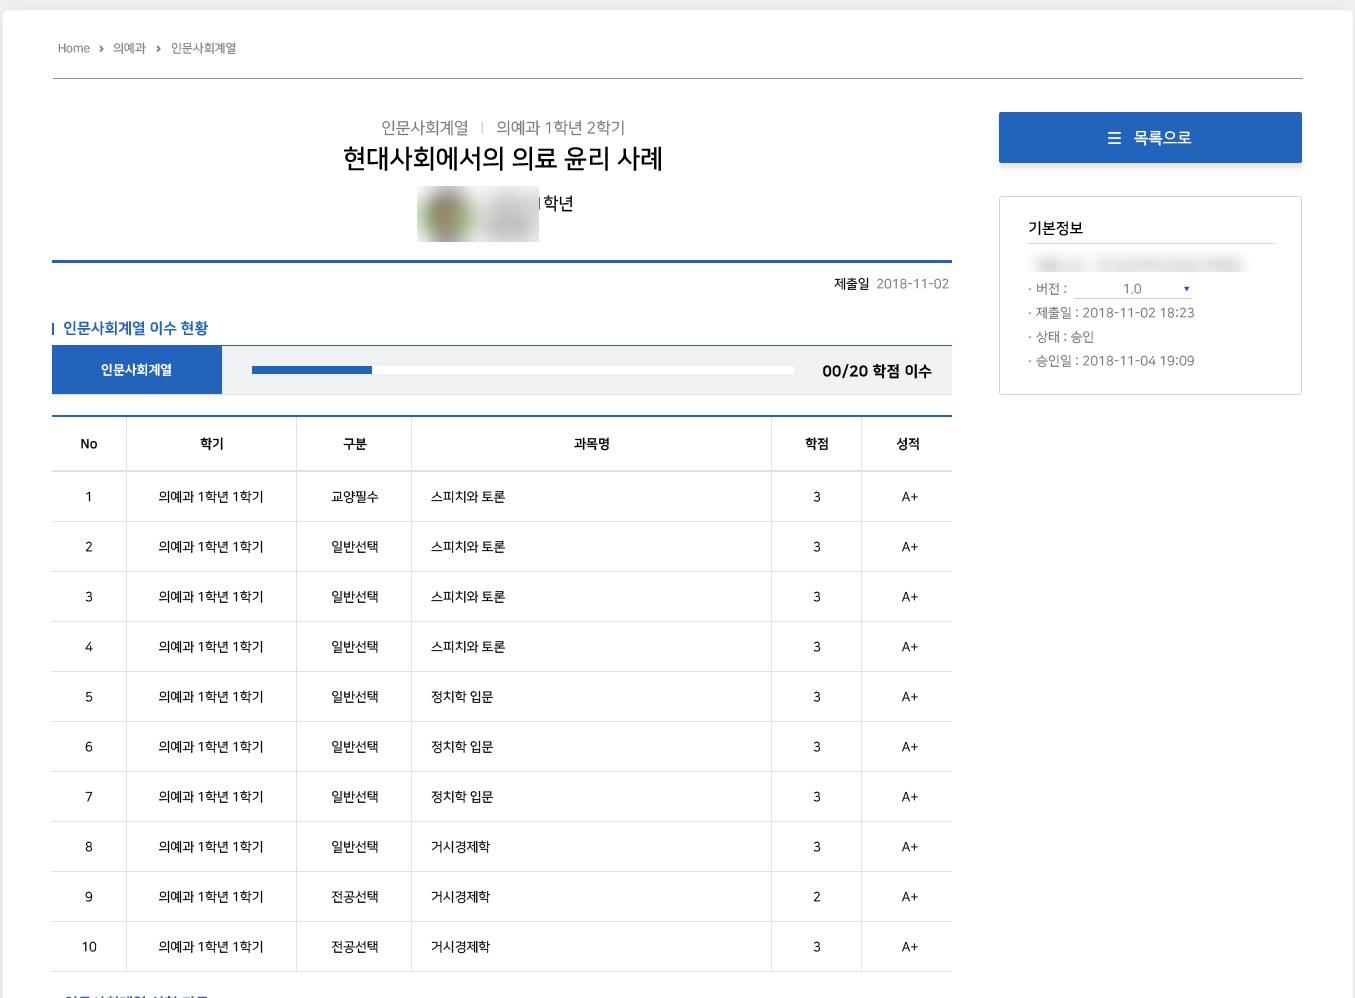Select 정치학 입문 in row 5
This screenshot has width=1355, height=998.
462,697
